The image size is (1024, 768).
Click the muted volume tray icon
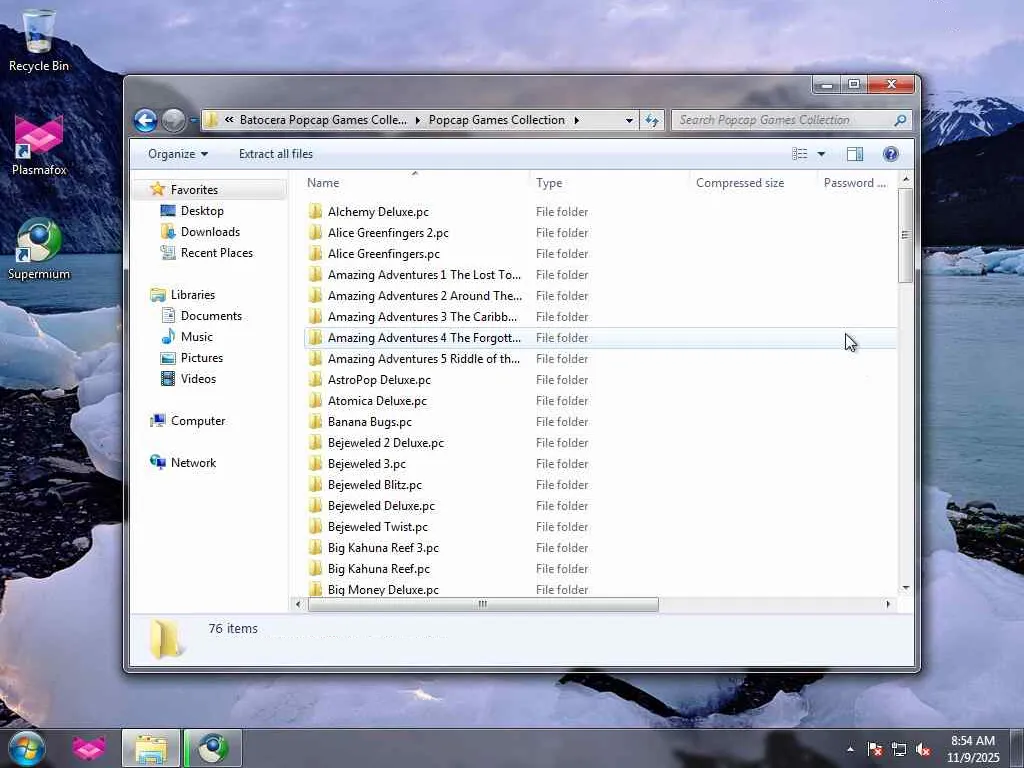[x=923, y=750]
